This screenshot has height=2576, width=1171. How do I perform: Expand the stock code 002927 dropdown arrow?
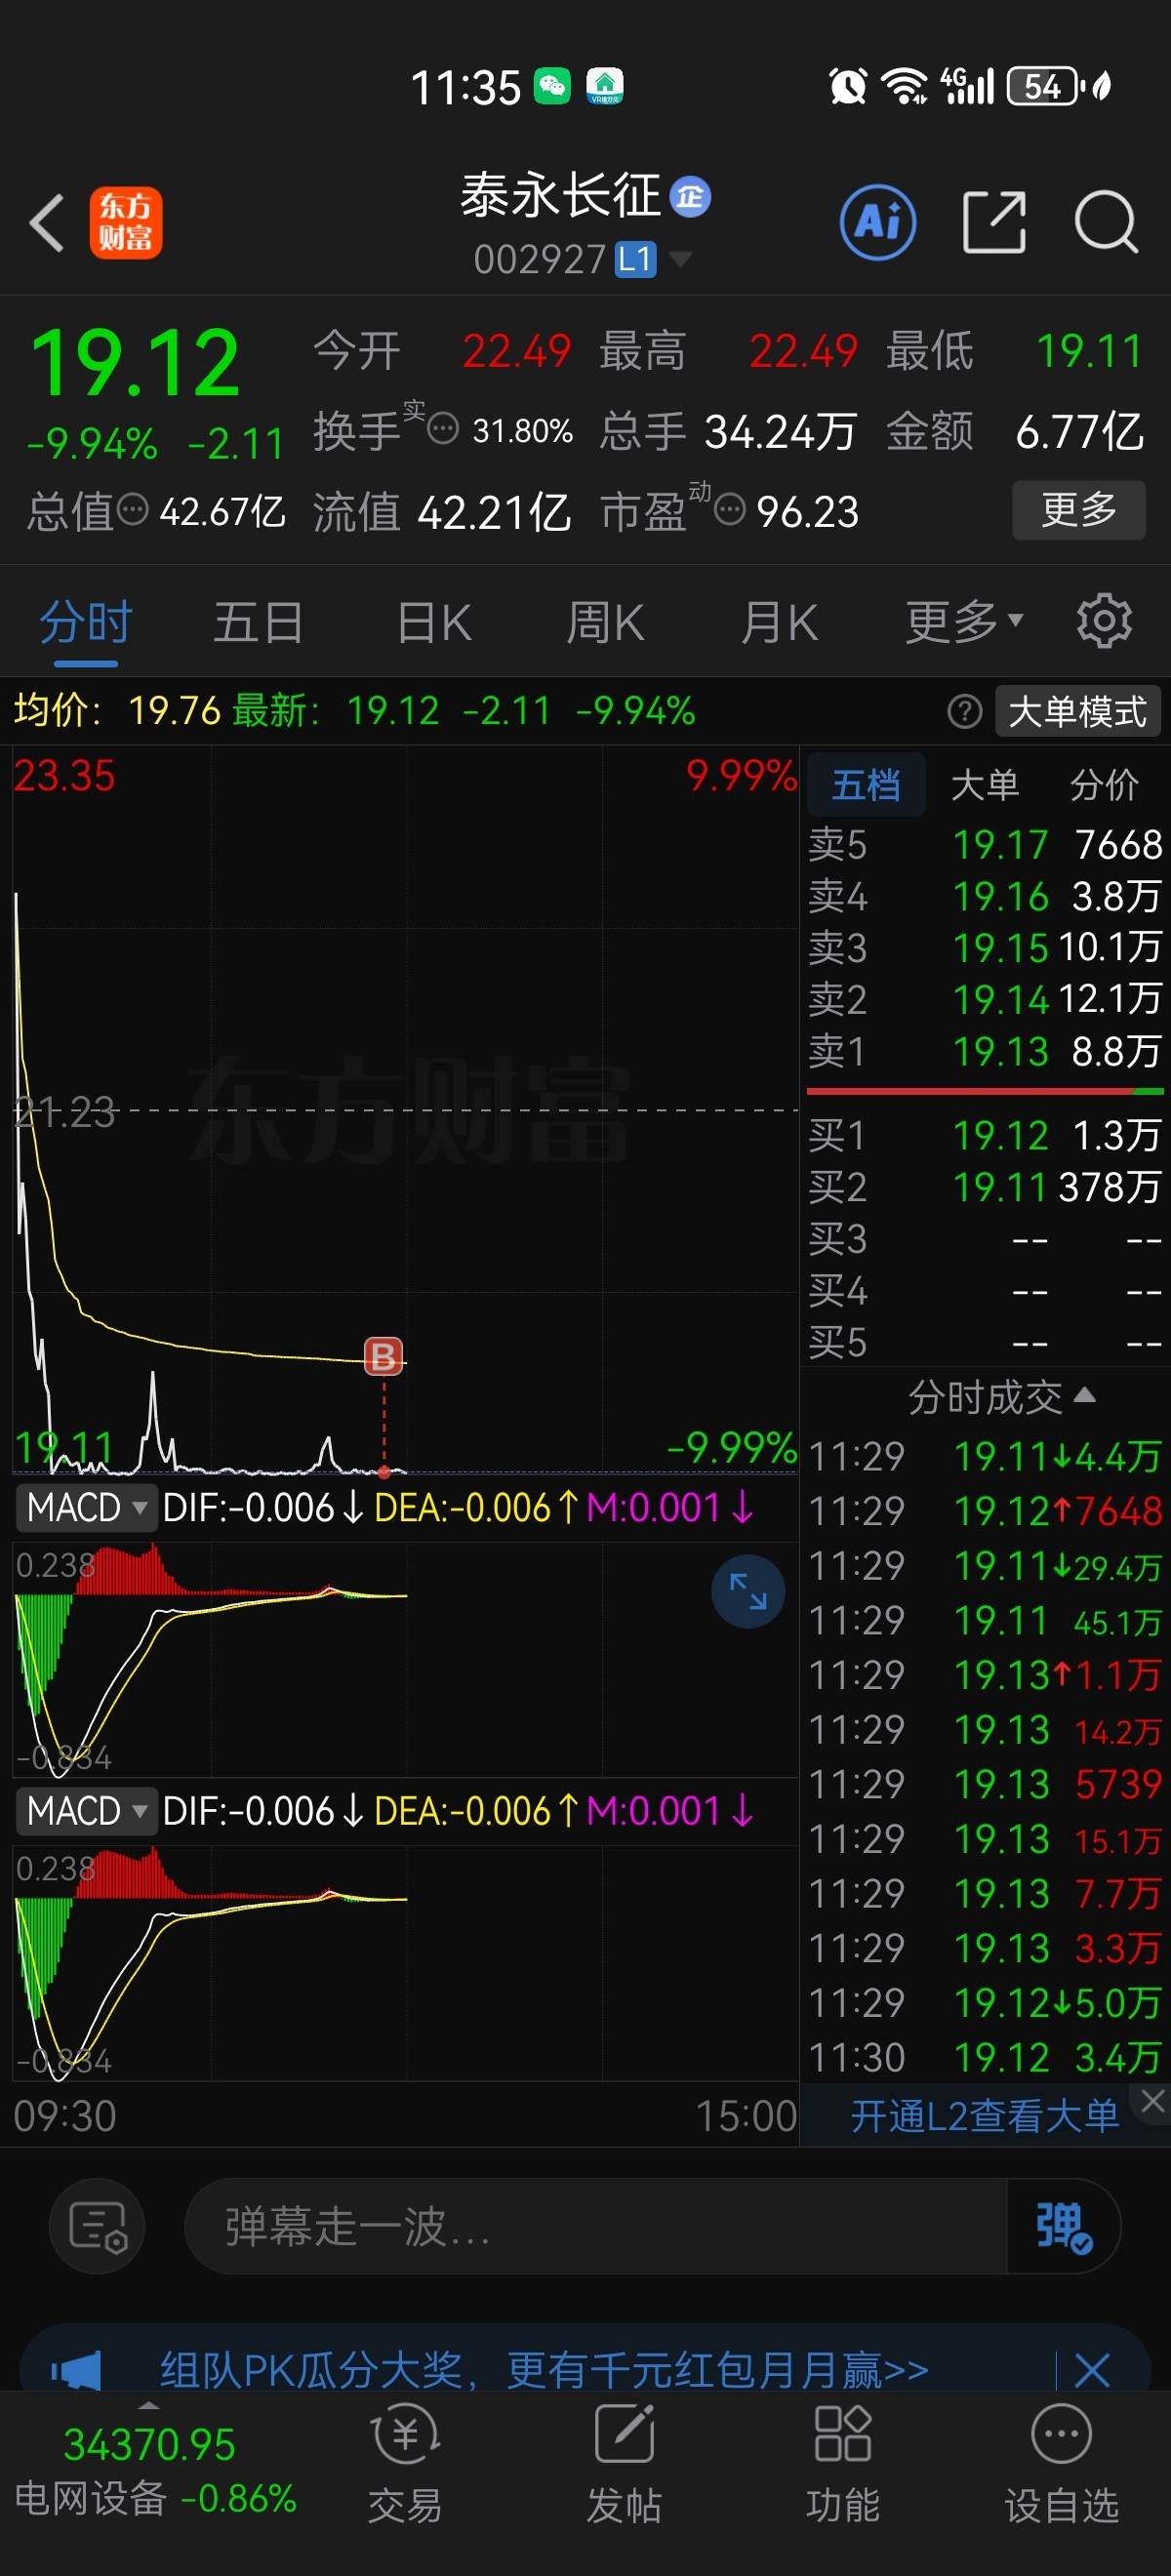[681, 260]
